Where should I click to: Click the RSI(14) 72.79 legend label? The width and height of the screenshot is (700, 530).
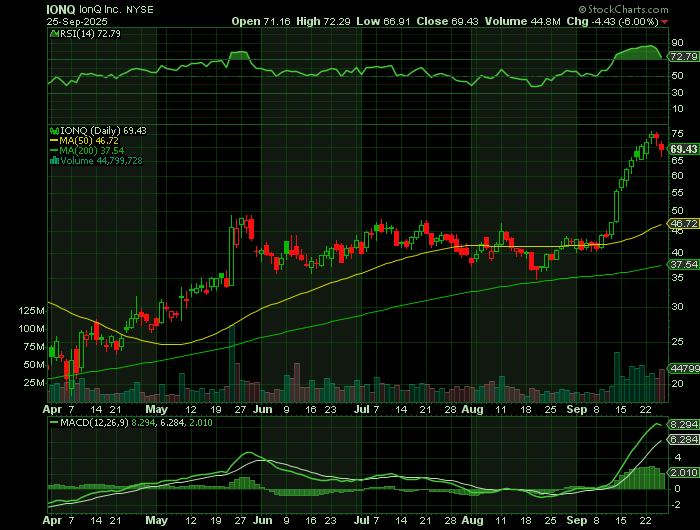(x=90, y=33)
